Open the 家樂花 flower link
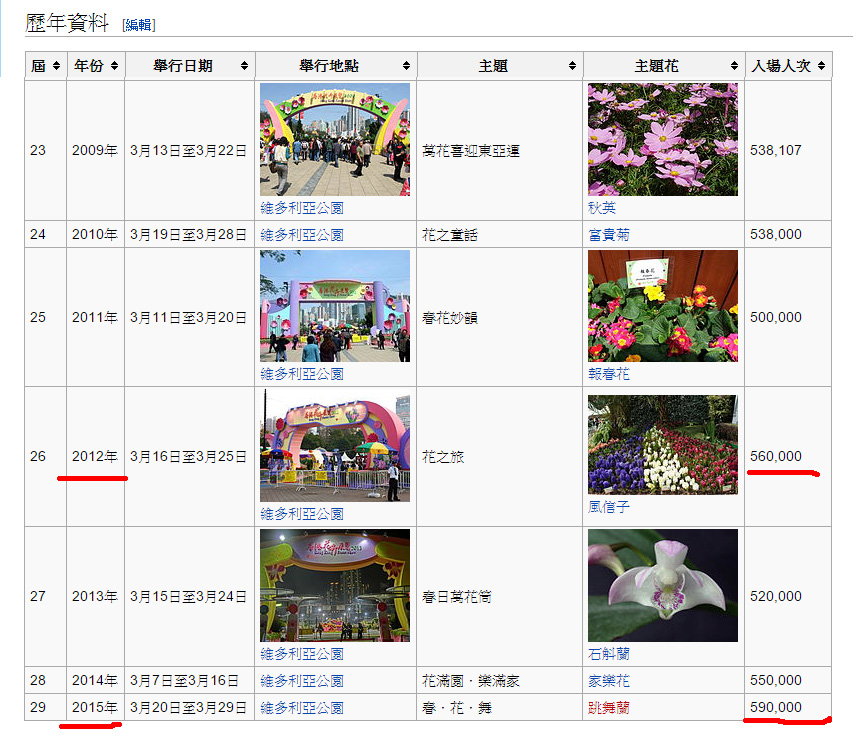The width and height of the screenshot is (853, 748). [x=609, y=681]
